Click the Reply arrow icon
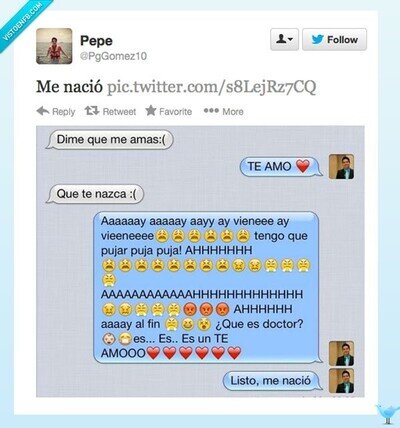Image resolution: width=400 pixels, height=428 pixels. point(43,111)
